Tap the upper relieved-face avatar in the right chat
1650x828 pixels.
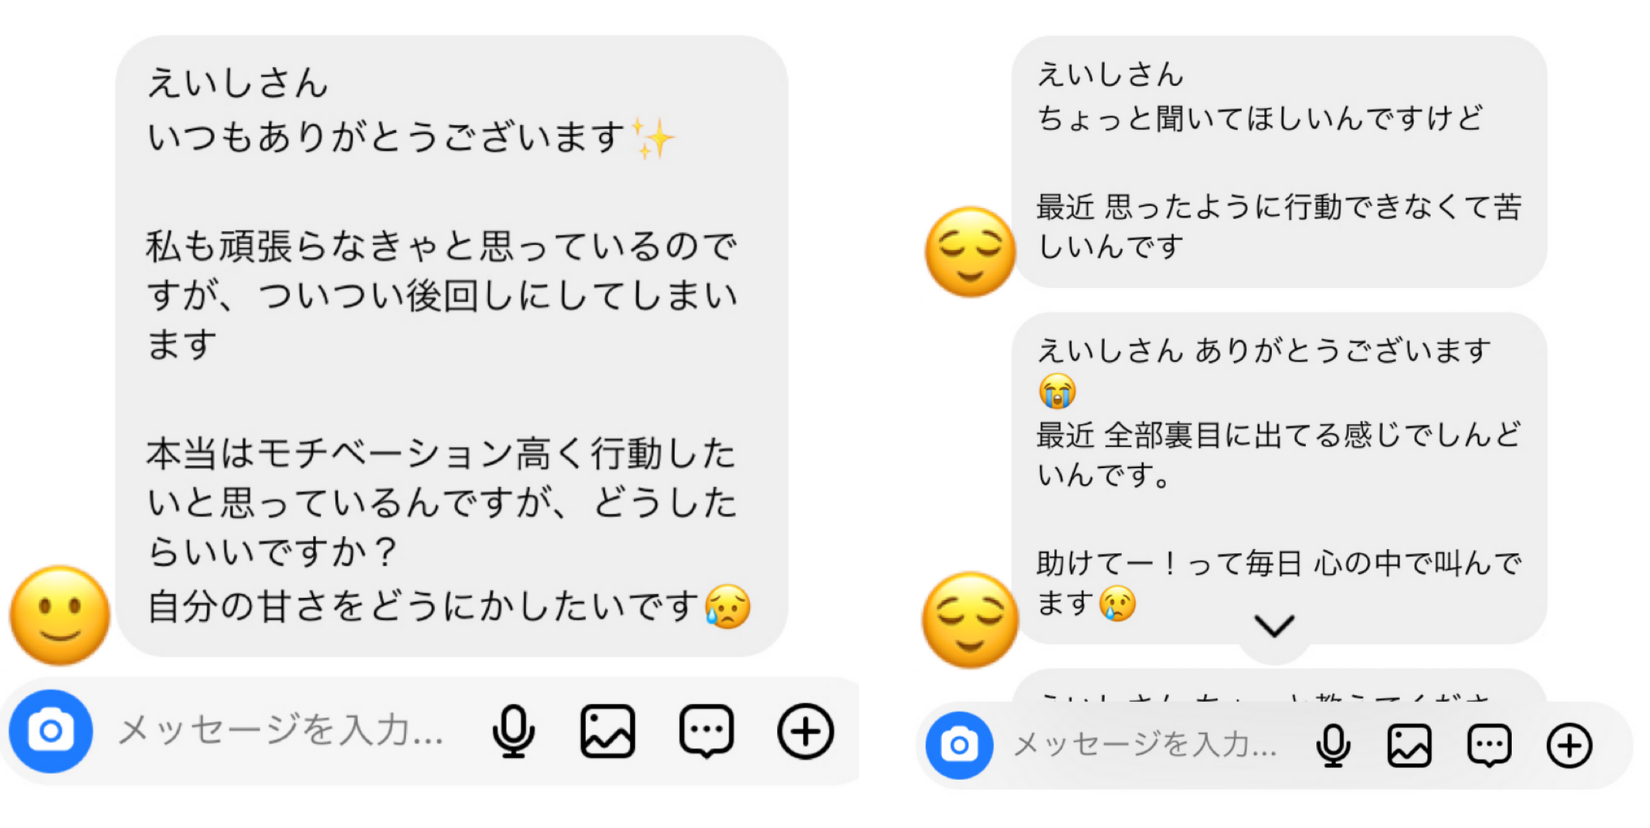click(x=970, y=252)
